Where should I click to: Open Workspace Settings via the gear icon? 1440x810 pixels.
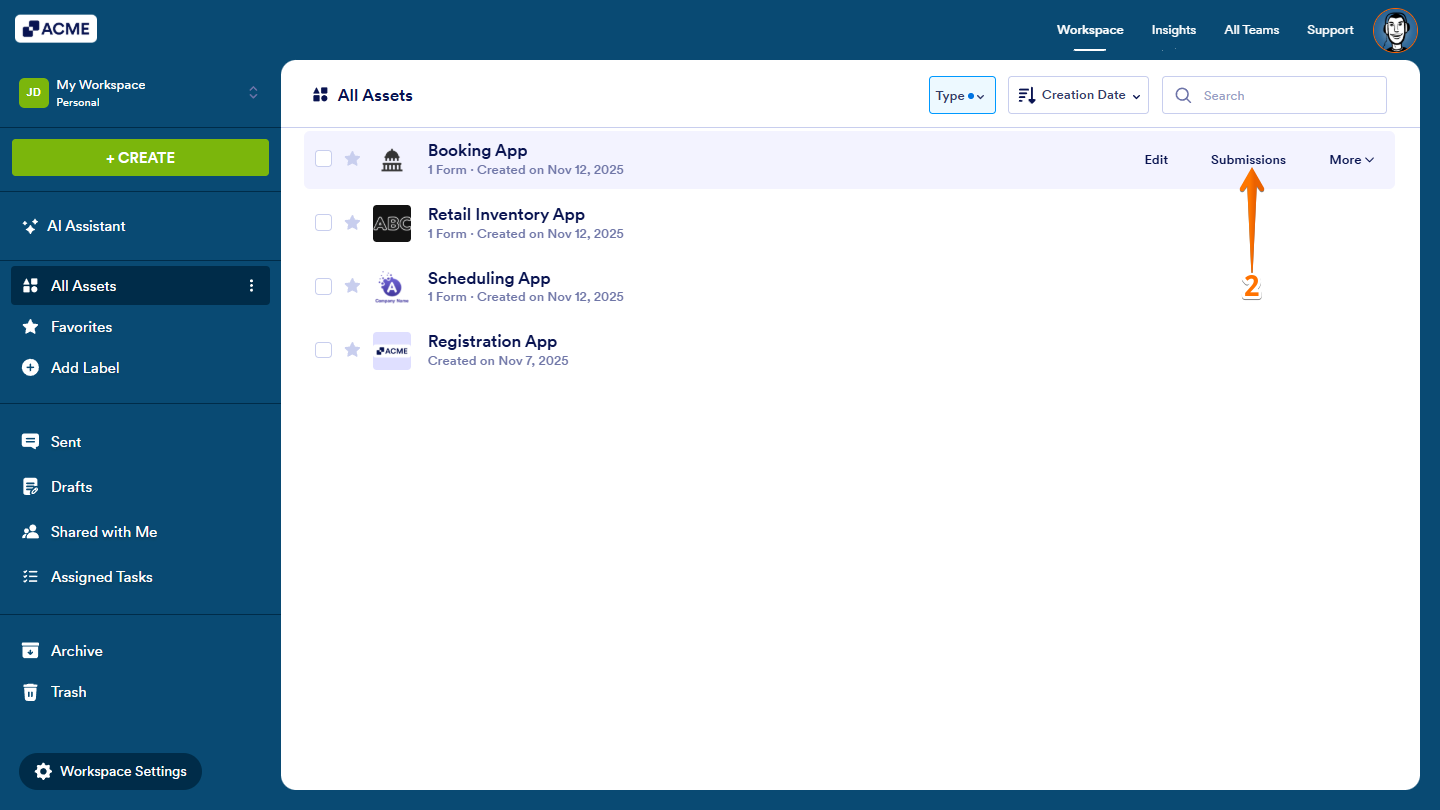click(110, 771)
